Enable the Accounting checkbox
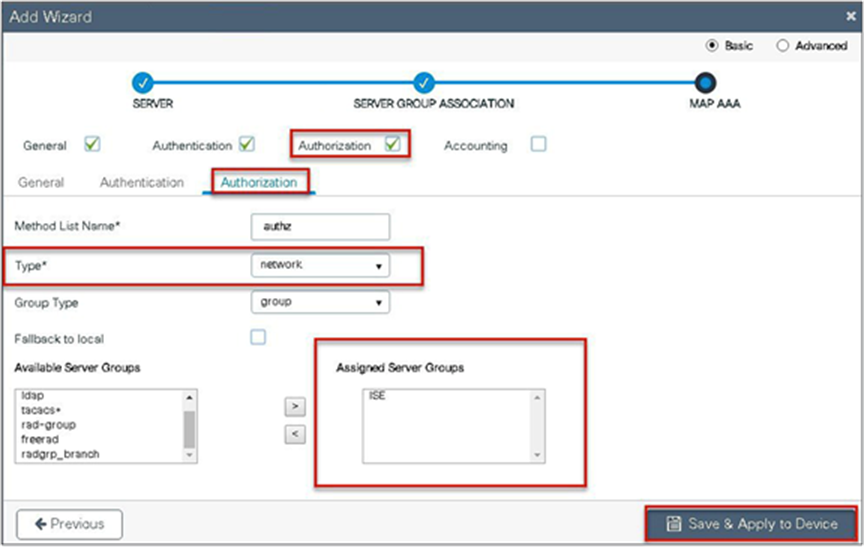The height and width of the screenshot is (547, 864). coord(538,144)
